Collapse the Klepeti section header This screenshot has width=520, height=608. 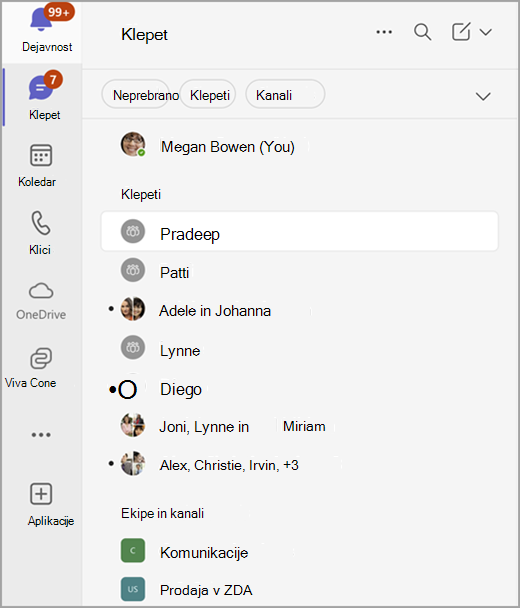click(x=141, y=194)
